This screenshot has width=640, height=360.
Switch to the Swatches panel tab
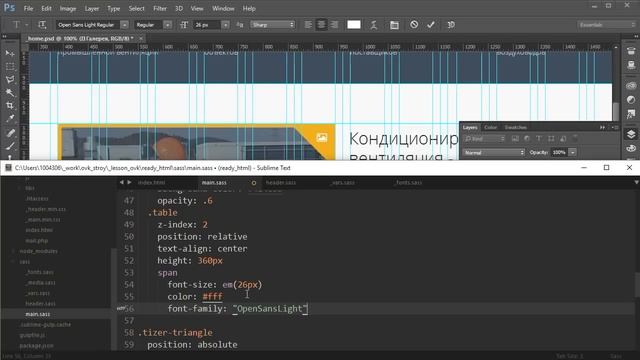click(516, 127)
